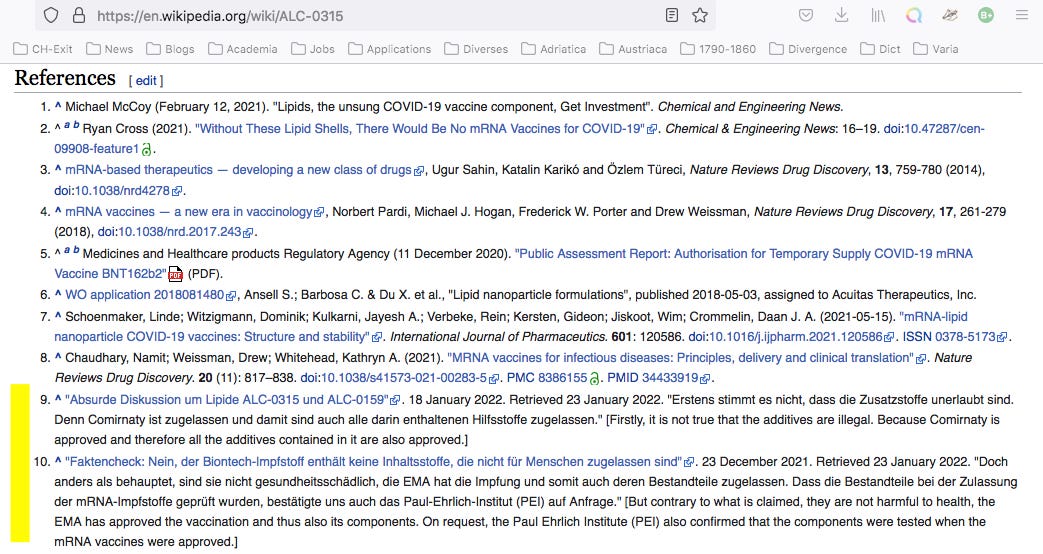Bookmark this page with the star icon
1043x554 pixels.
coord(700,15)
